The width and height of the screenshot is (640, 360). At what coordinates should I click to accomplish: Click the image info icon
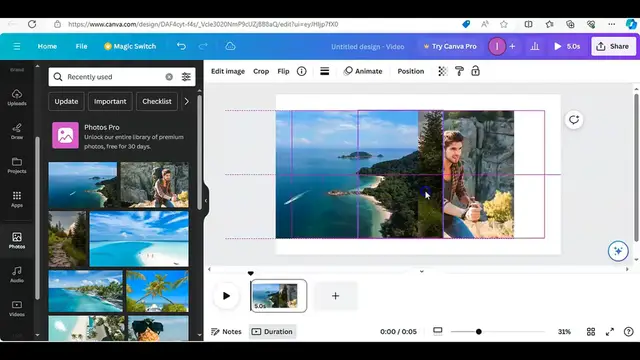point(301,71)
